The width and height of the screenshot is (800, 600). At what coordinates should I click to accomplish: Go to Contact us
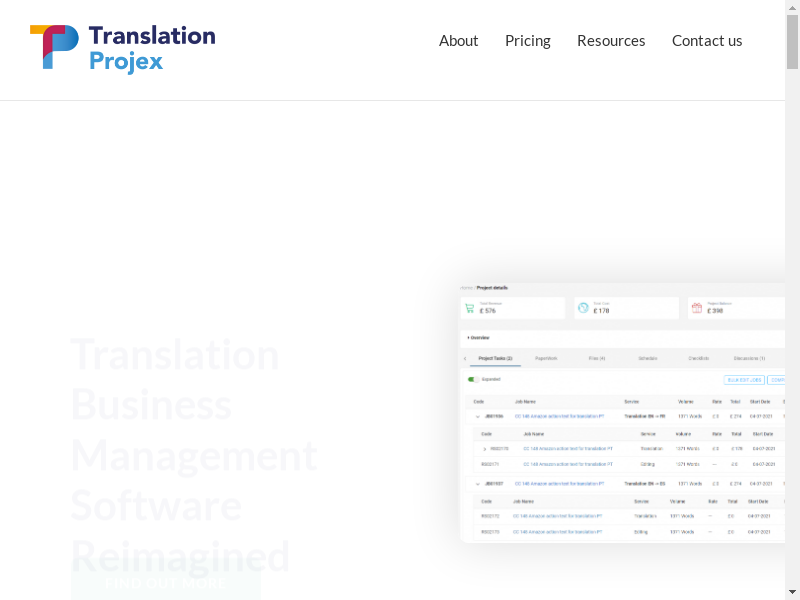(x=706, y=40)
